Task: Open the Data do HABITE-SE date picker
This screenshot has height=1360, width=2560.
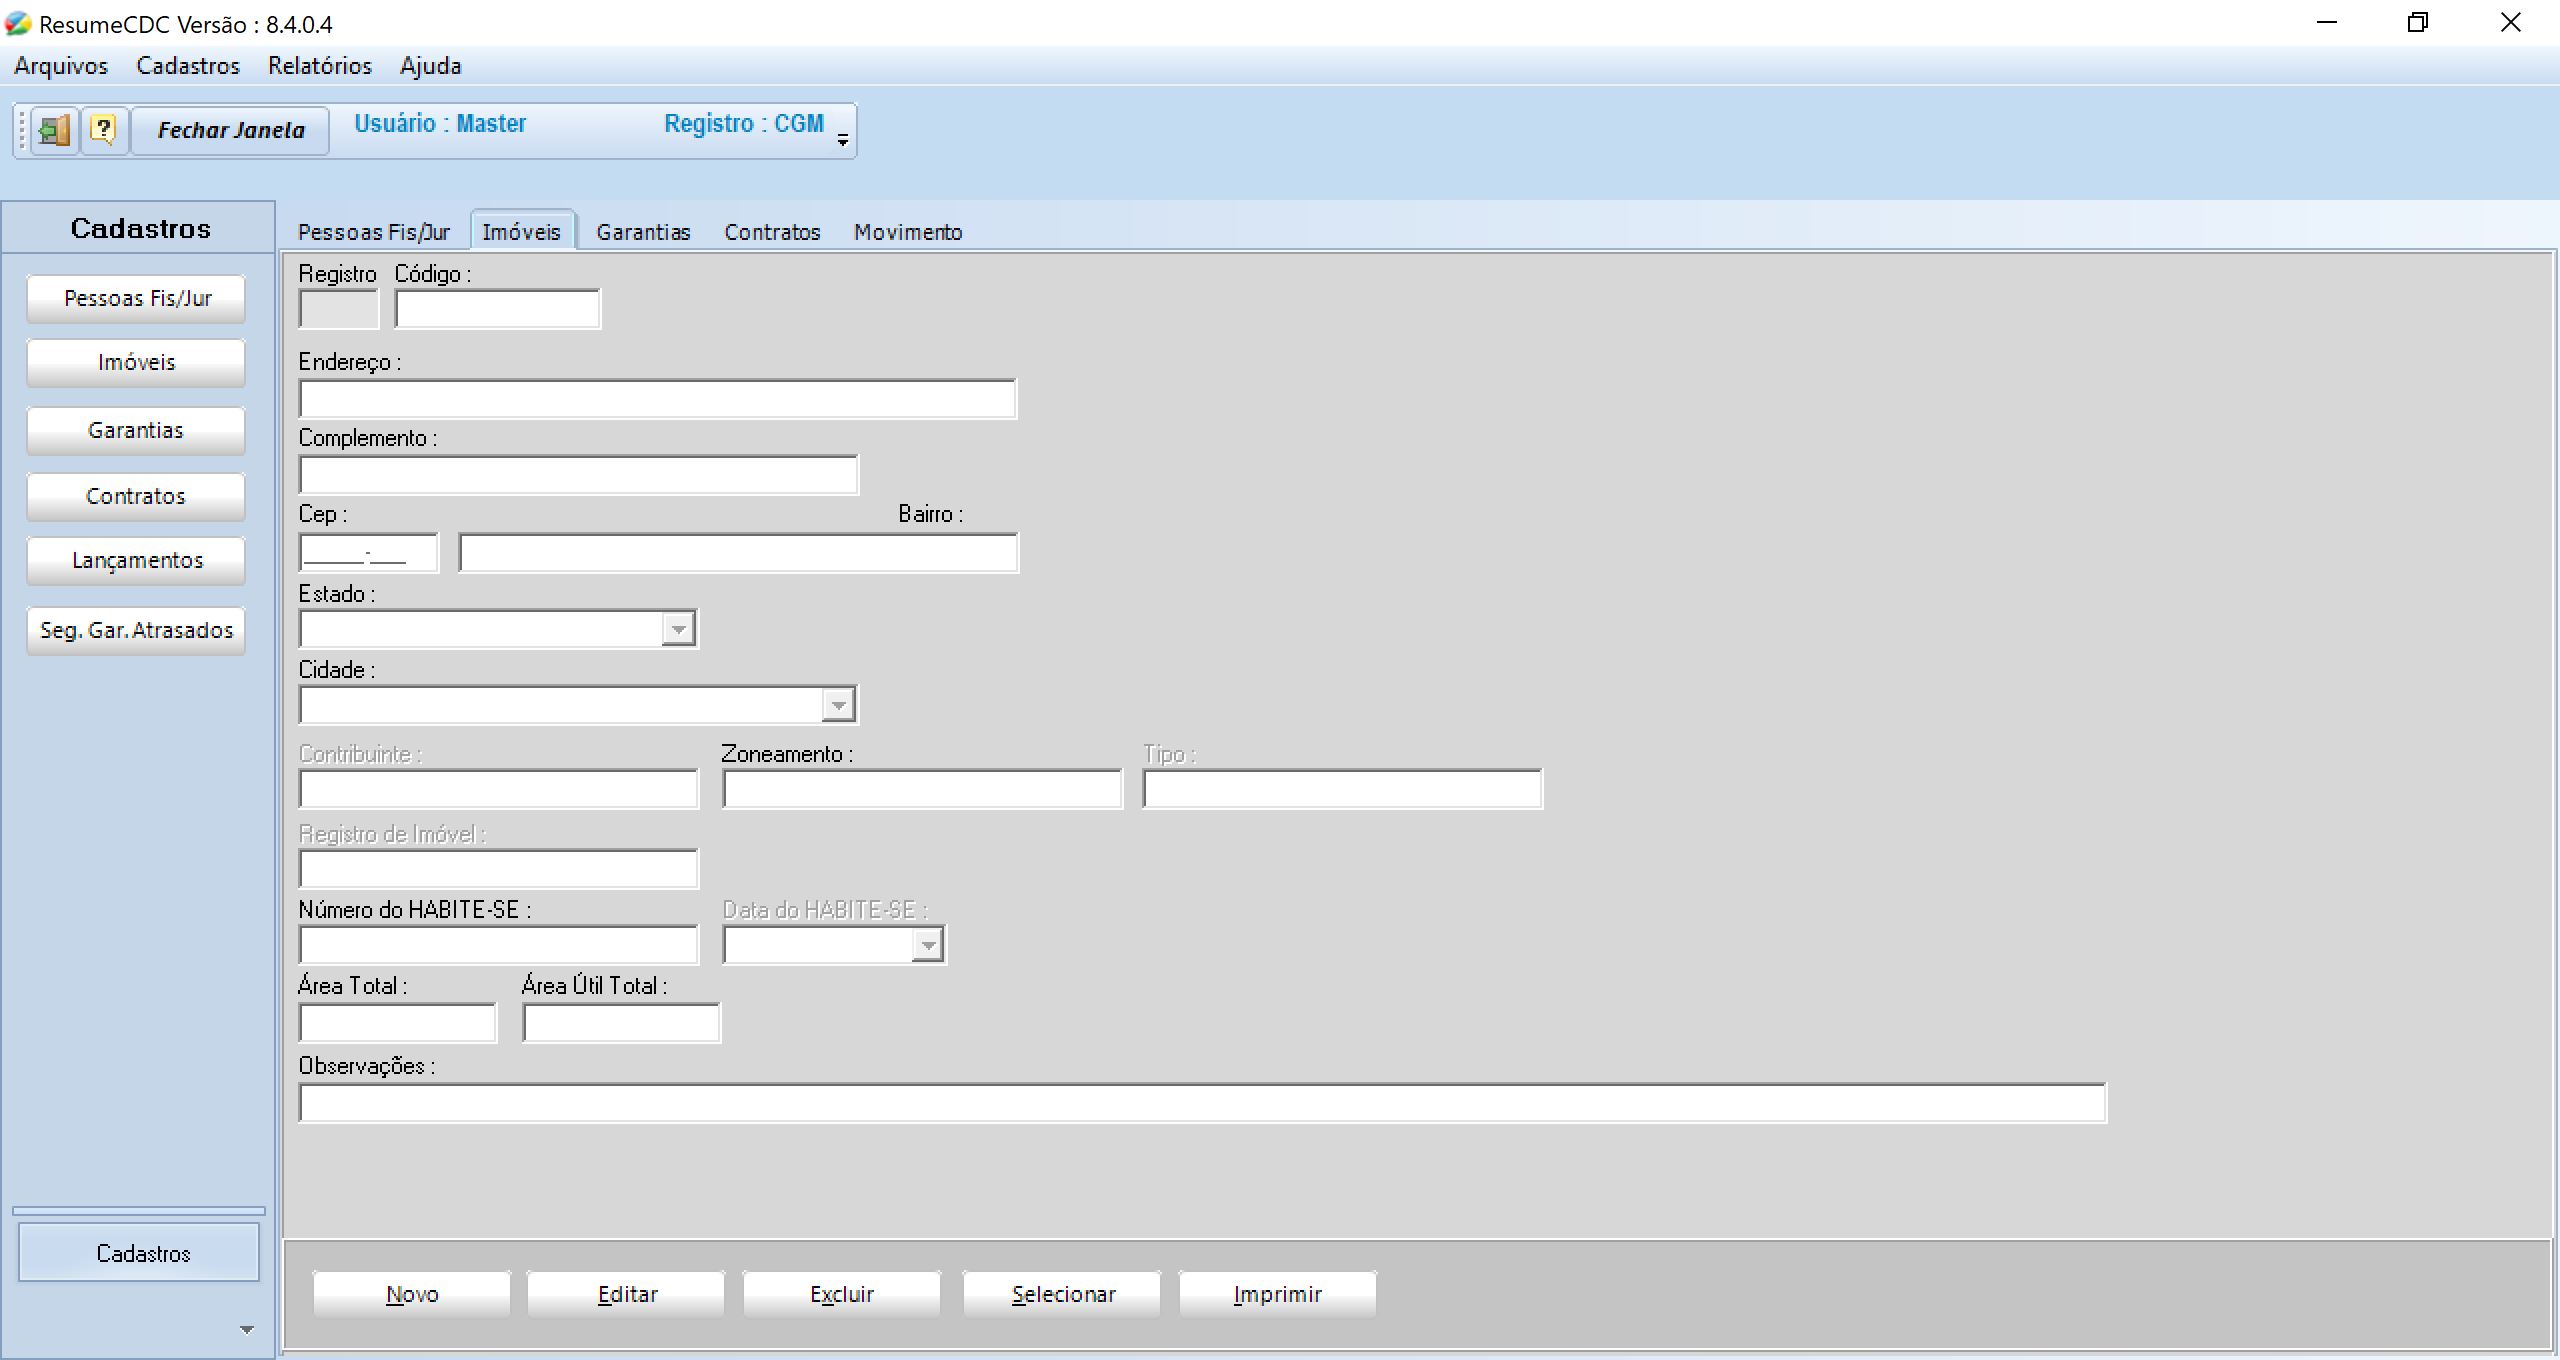Action: 928,945
